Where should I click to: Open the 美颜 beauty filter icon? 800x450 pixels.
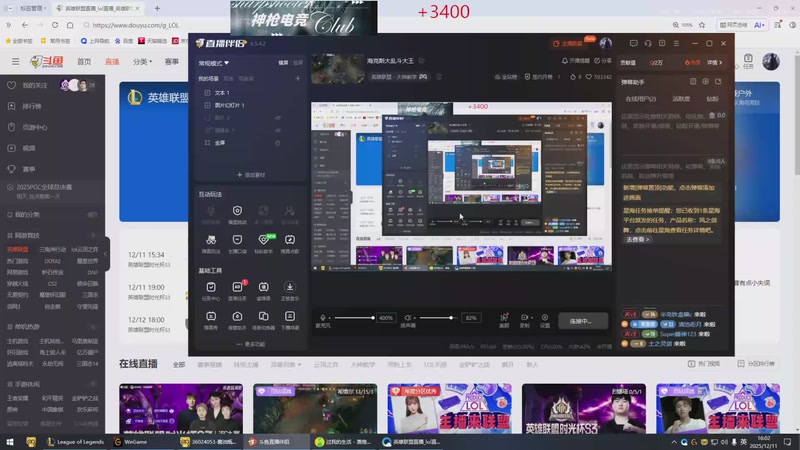click(504, 318)
